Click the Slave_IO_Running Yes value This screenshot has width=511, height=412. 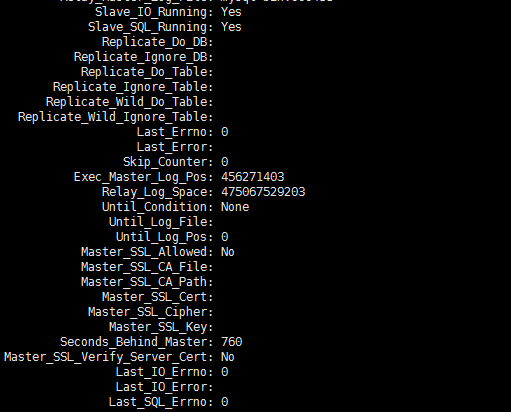pyautogui.click(x=231, y=12)
